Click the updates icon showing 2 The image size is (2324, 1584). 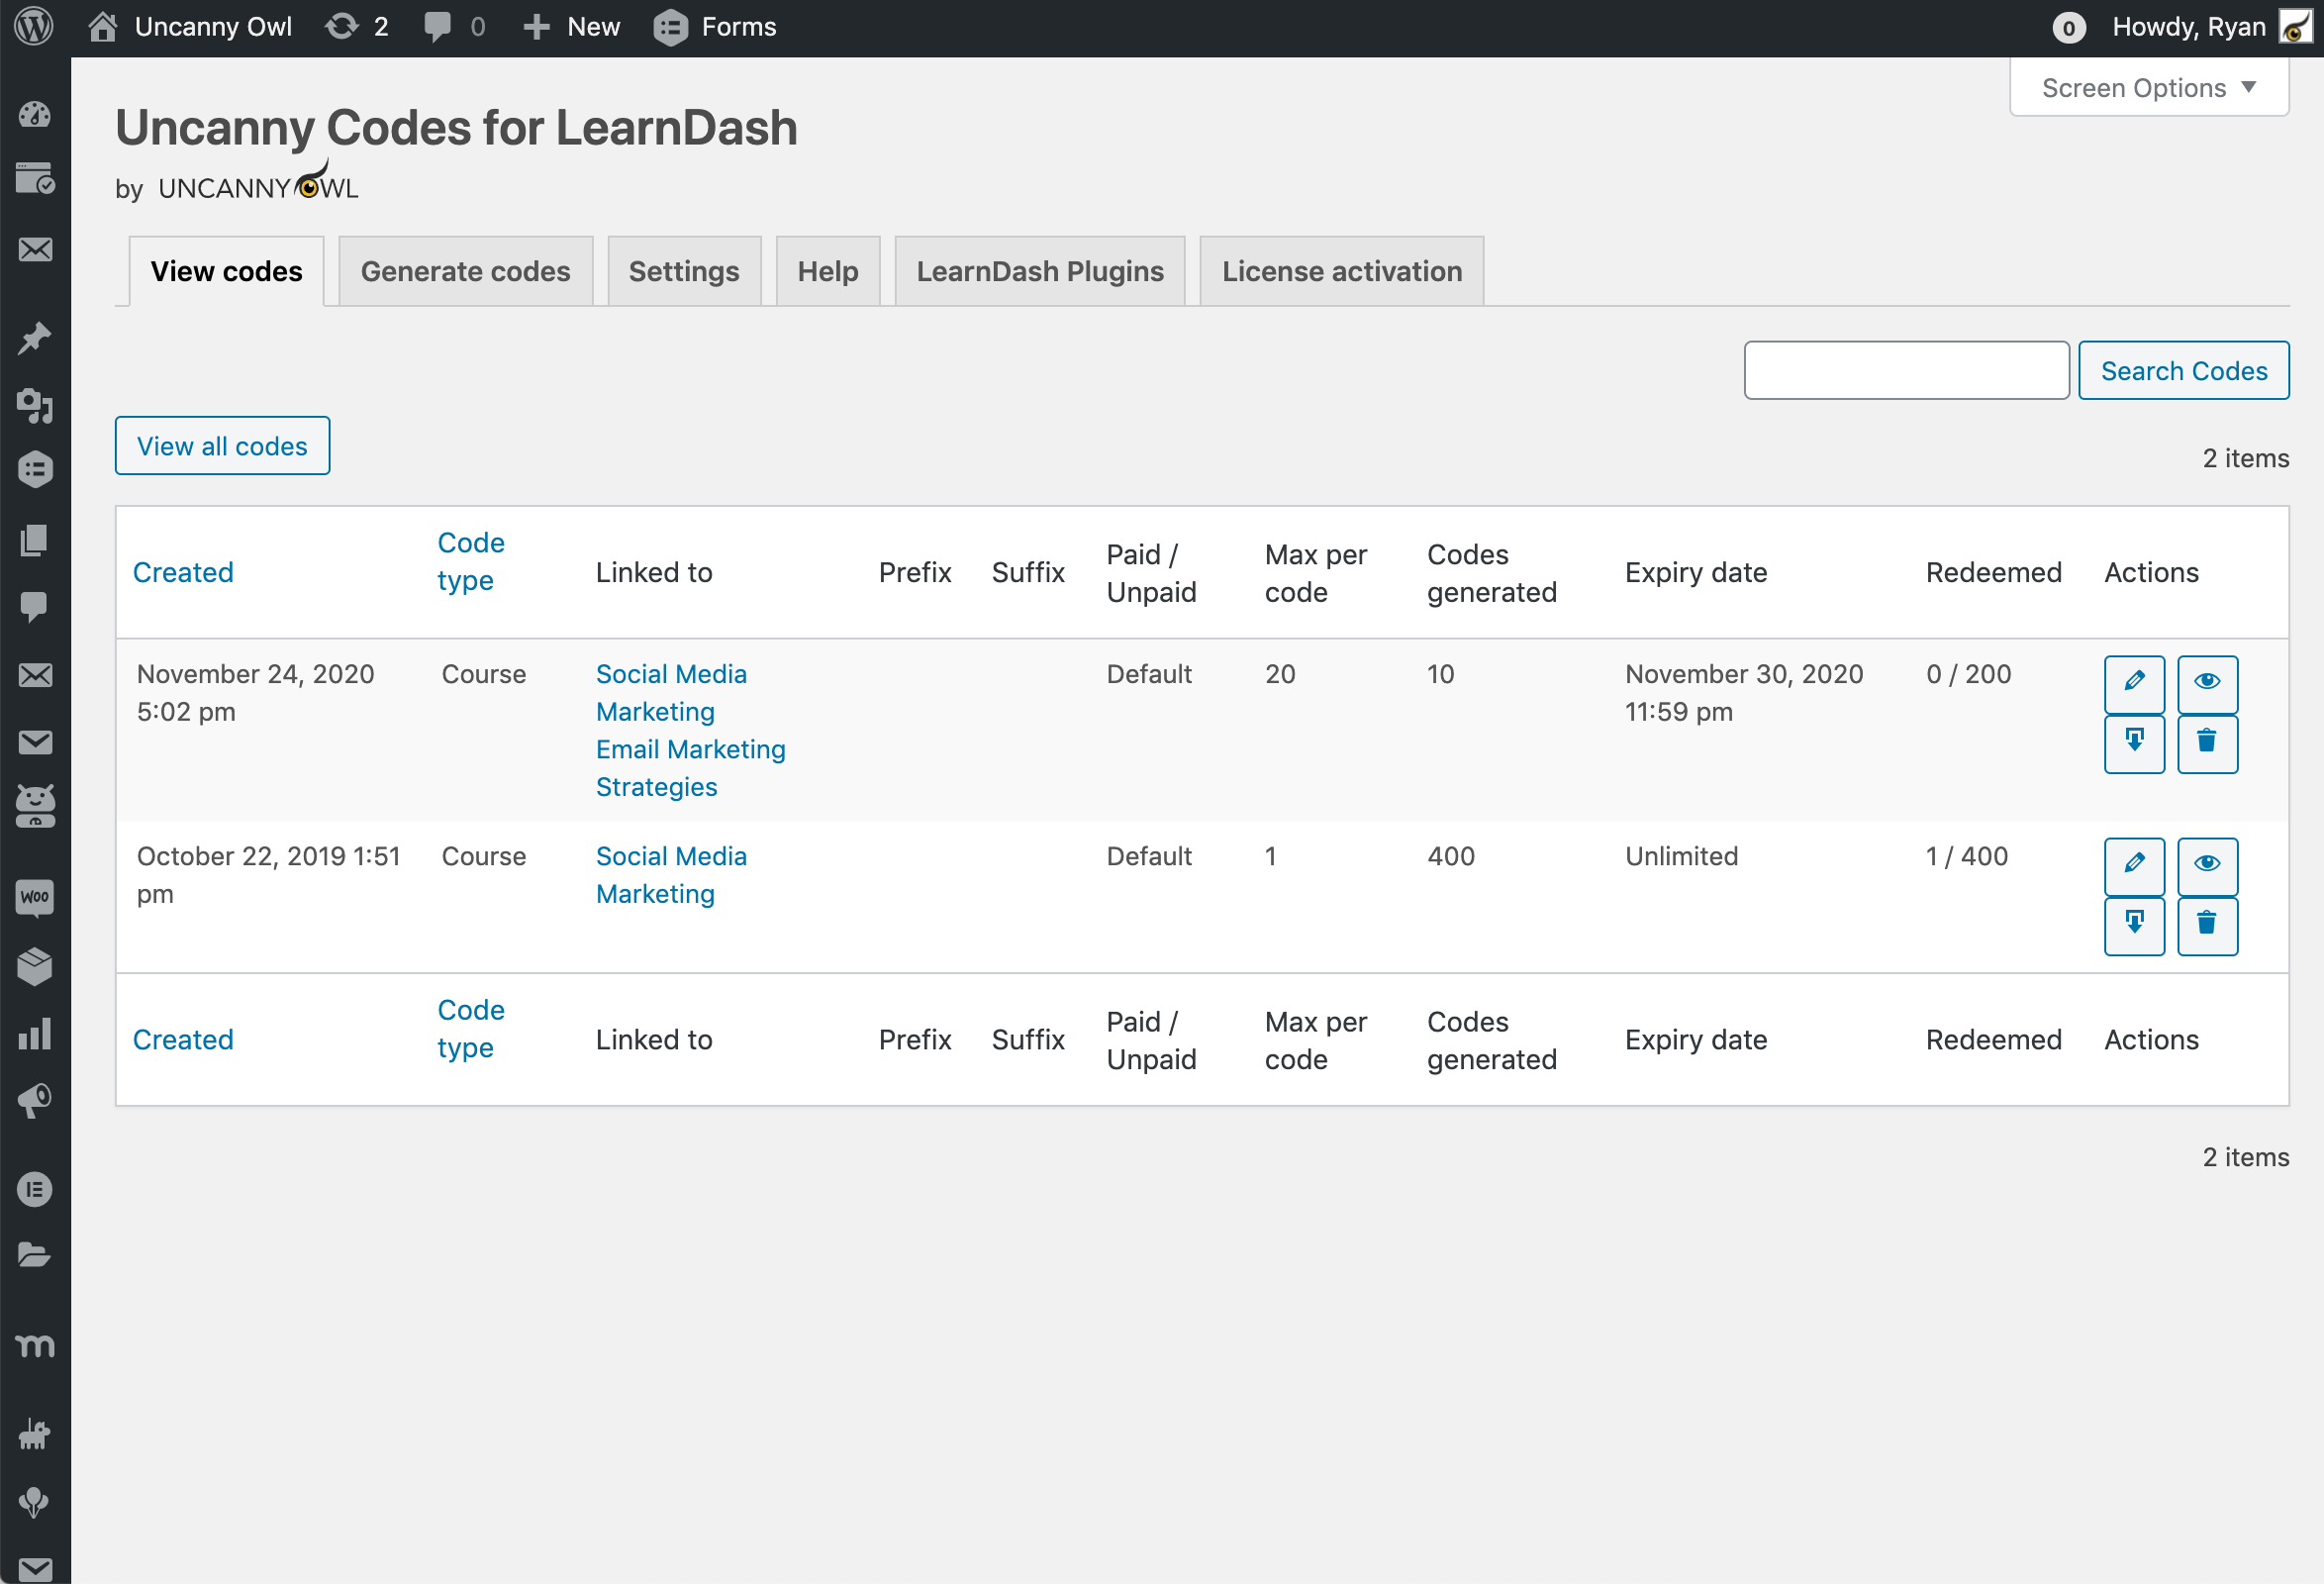357,27
